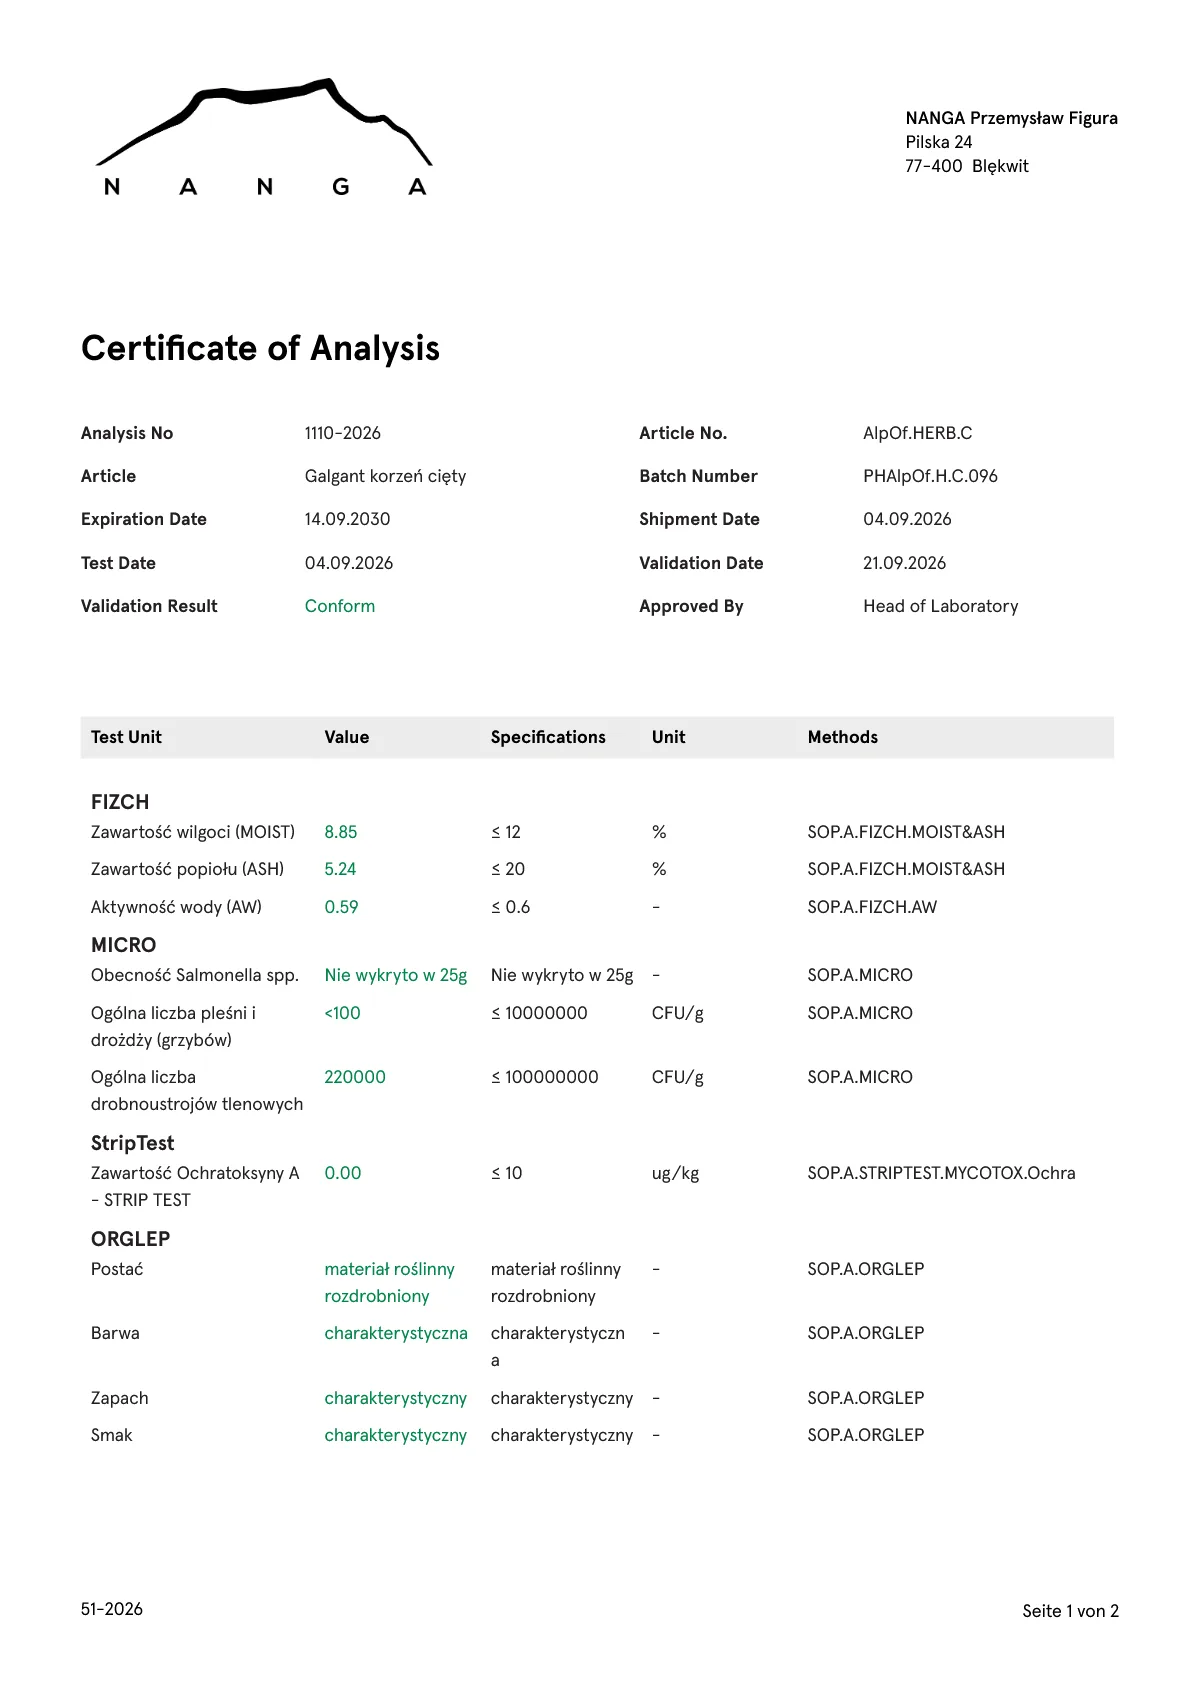Click the Shipment Date value 04.09.2026

coord(907,519)
